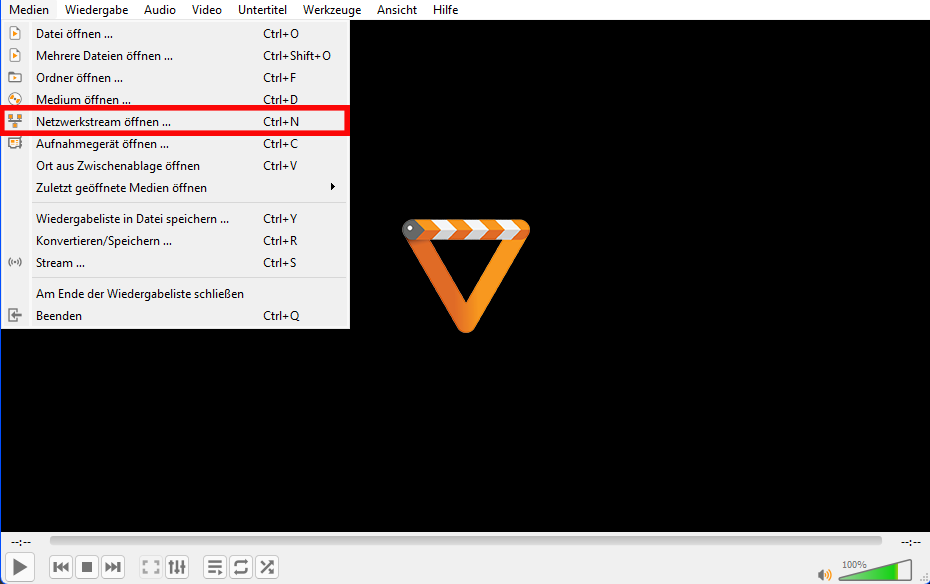930x584 pixels.
Task: Toggle random shuffle playback
Action: click(x=267, y=567)
